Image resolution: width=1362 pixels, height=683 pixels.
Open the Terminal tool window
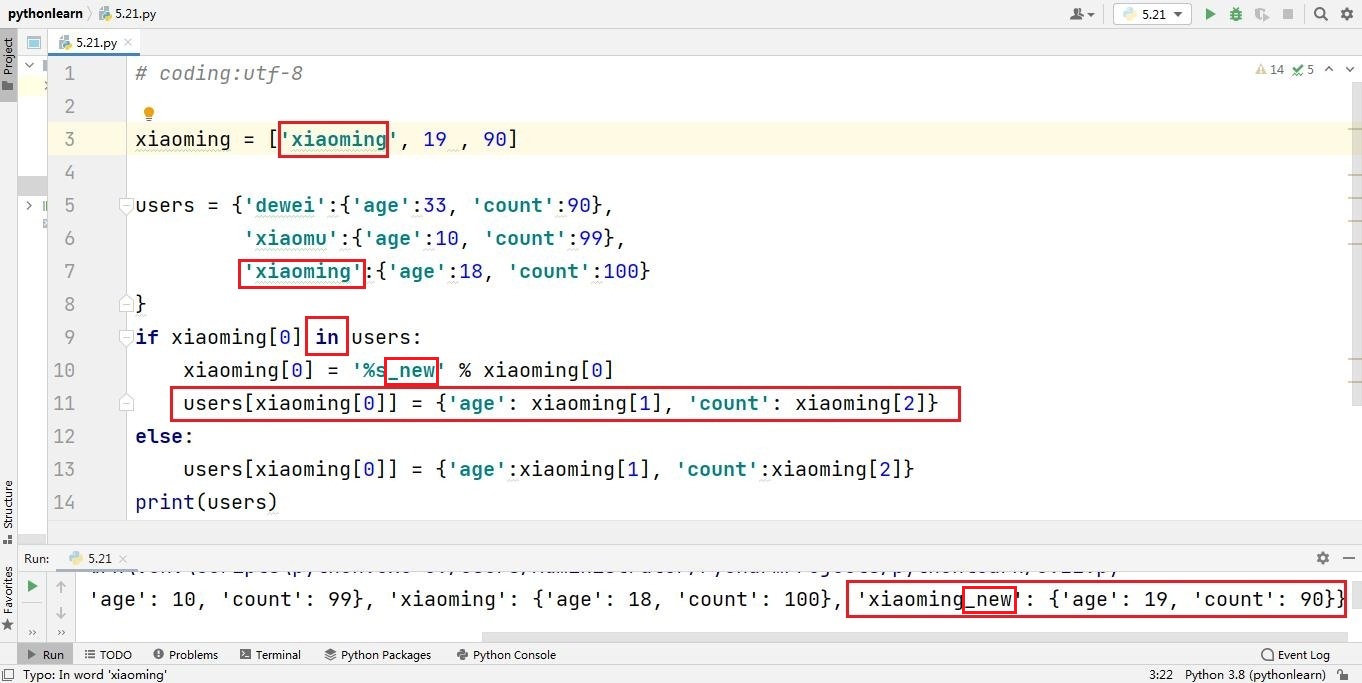click(270, 655)
